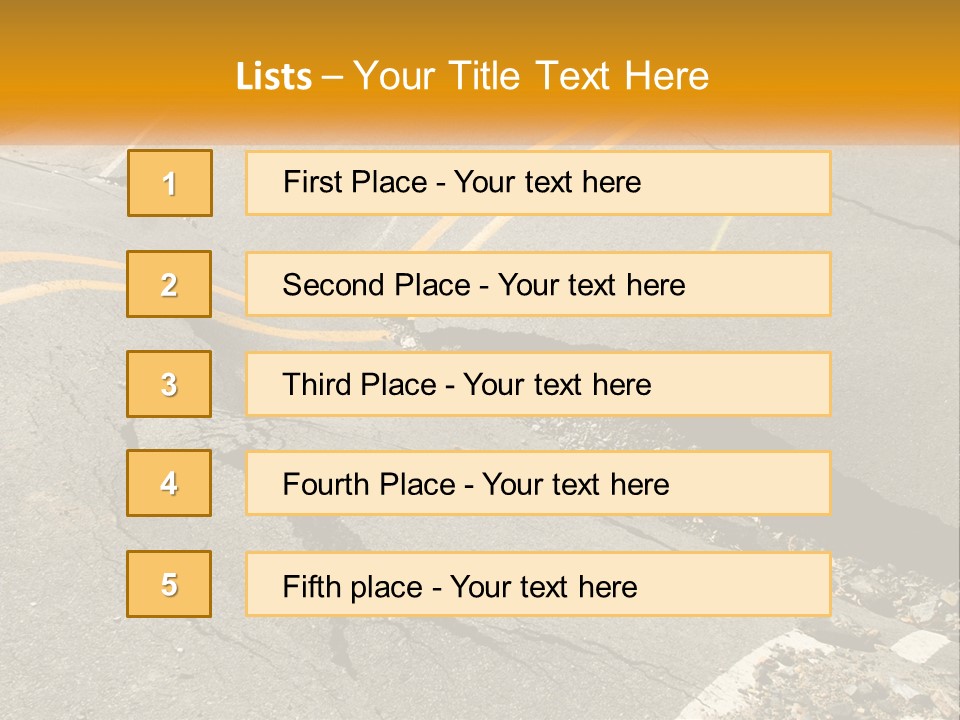Click the 'First Place' words
Image resolution: width=960 pixels, height=720 pixels.
tap(355, 182)
